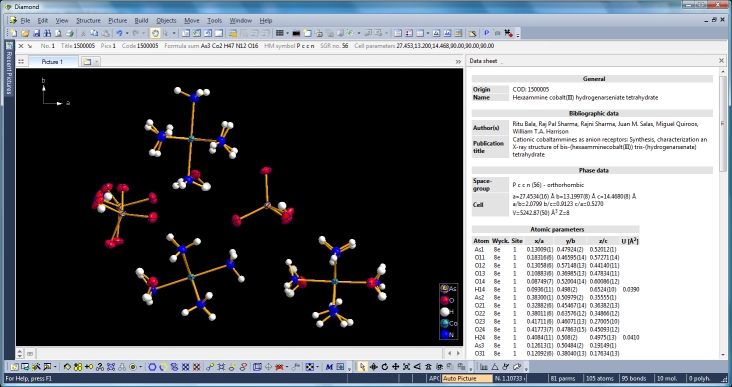Screen dimensions: 732x387
Task: Open the Structure menu
Action: (x=88, y=21)
